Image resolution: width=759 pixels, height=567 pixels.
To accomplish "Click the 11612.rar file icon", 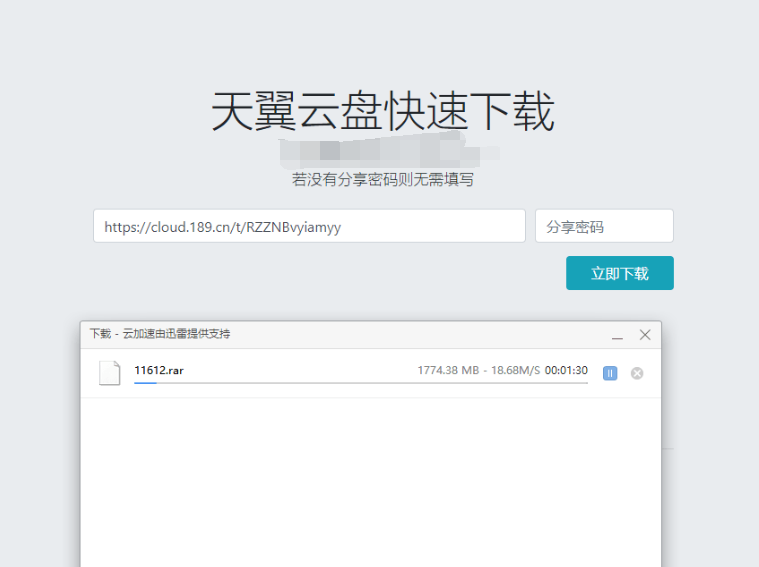I will pos(109,373).
